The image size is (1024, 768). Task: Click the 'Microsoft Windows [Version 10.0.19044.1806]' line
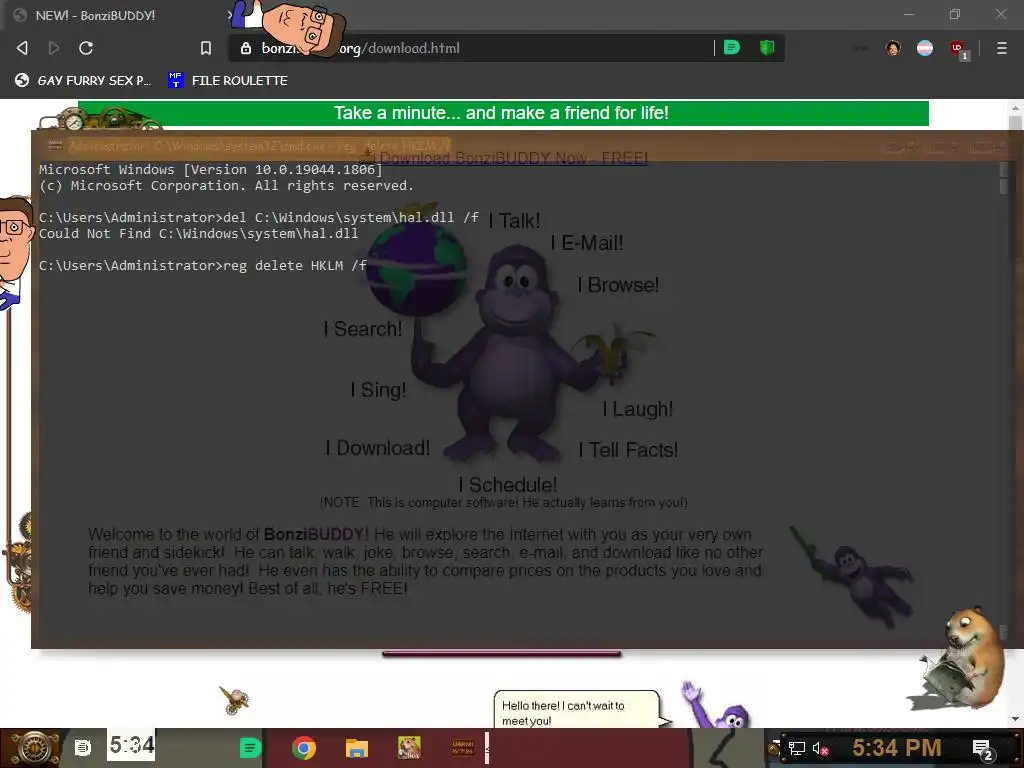(210, 169)
